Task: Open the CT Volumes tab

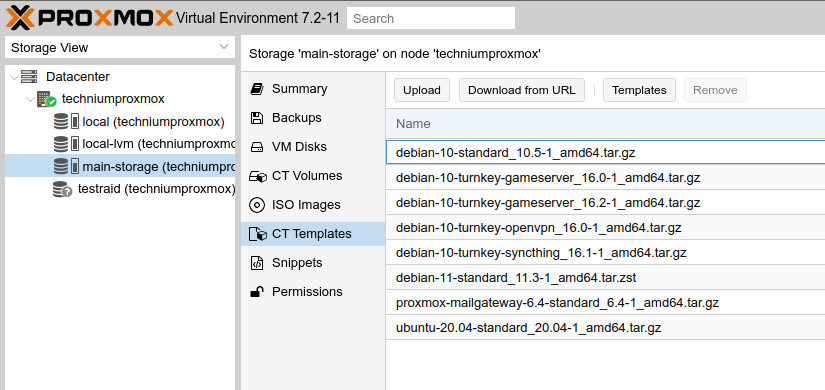Action: tap(313, 176)
